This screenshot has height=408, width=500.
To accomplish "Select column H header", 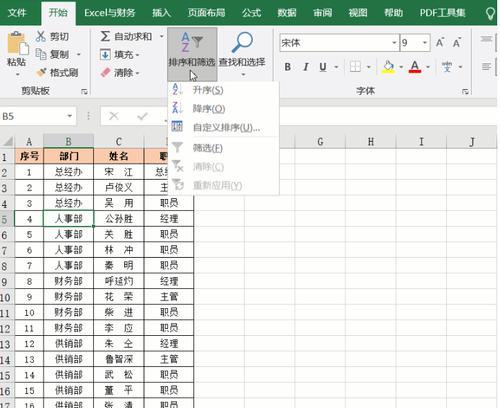I will tap(371, 142).
